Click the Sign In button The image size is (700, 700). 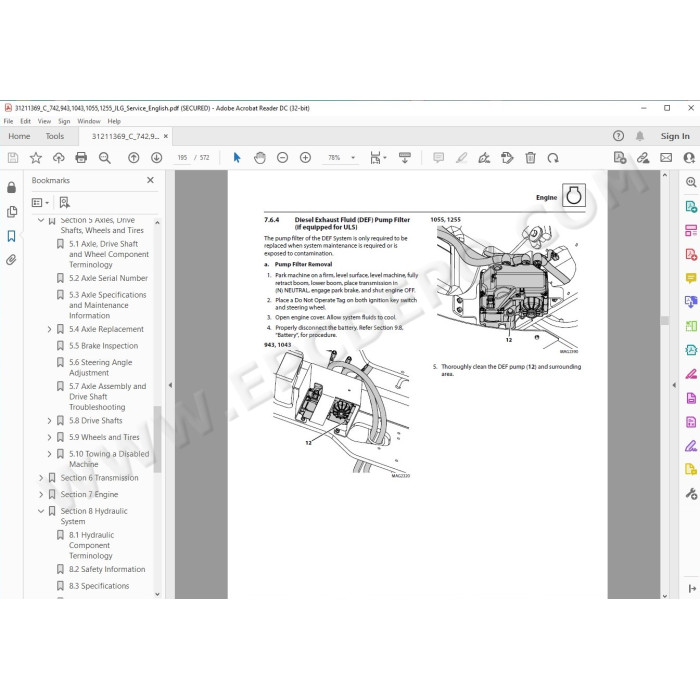[x=675, y=136]
